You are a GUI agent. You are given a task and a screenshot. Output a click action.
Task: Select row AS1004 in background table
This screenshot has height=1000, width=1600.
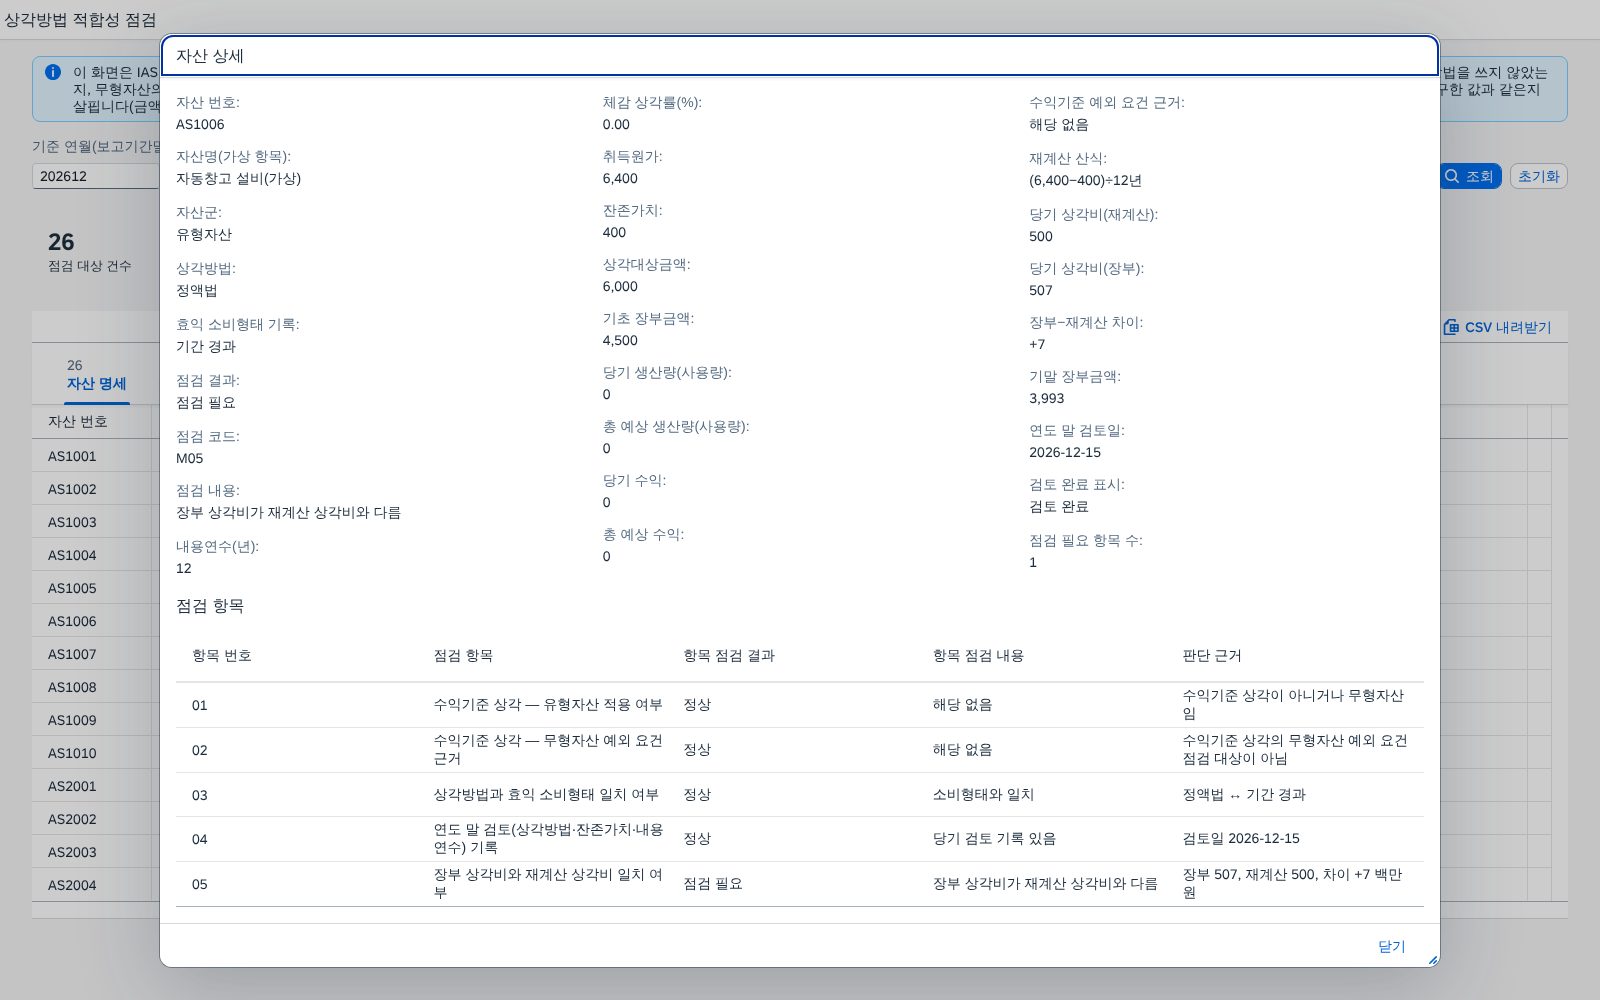point(95,555)
